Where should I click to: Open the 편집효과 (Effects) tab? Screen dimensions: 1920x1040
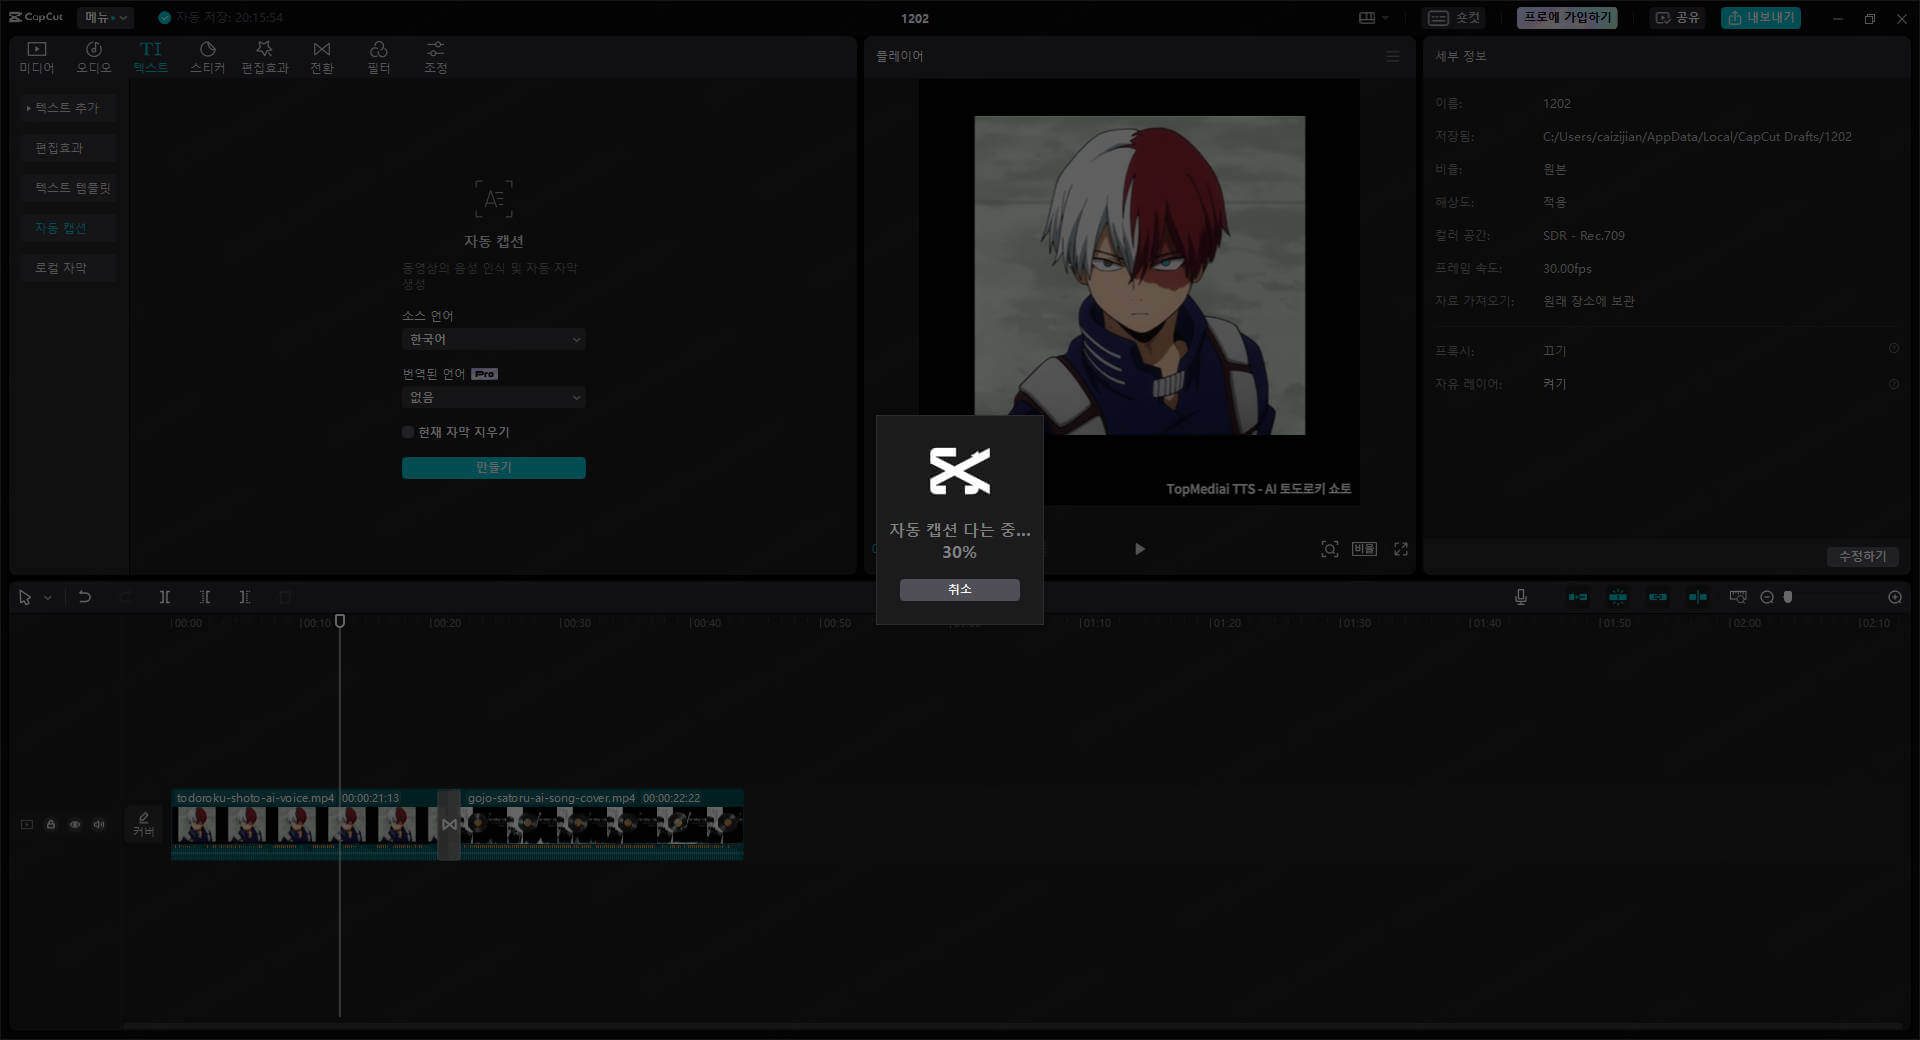click(265, 57)
